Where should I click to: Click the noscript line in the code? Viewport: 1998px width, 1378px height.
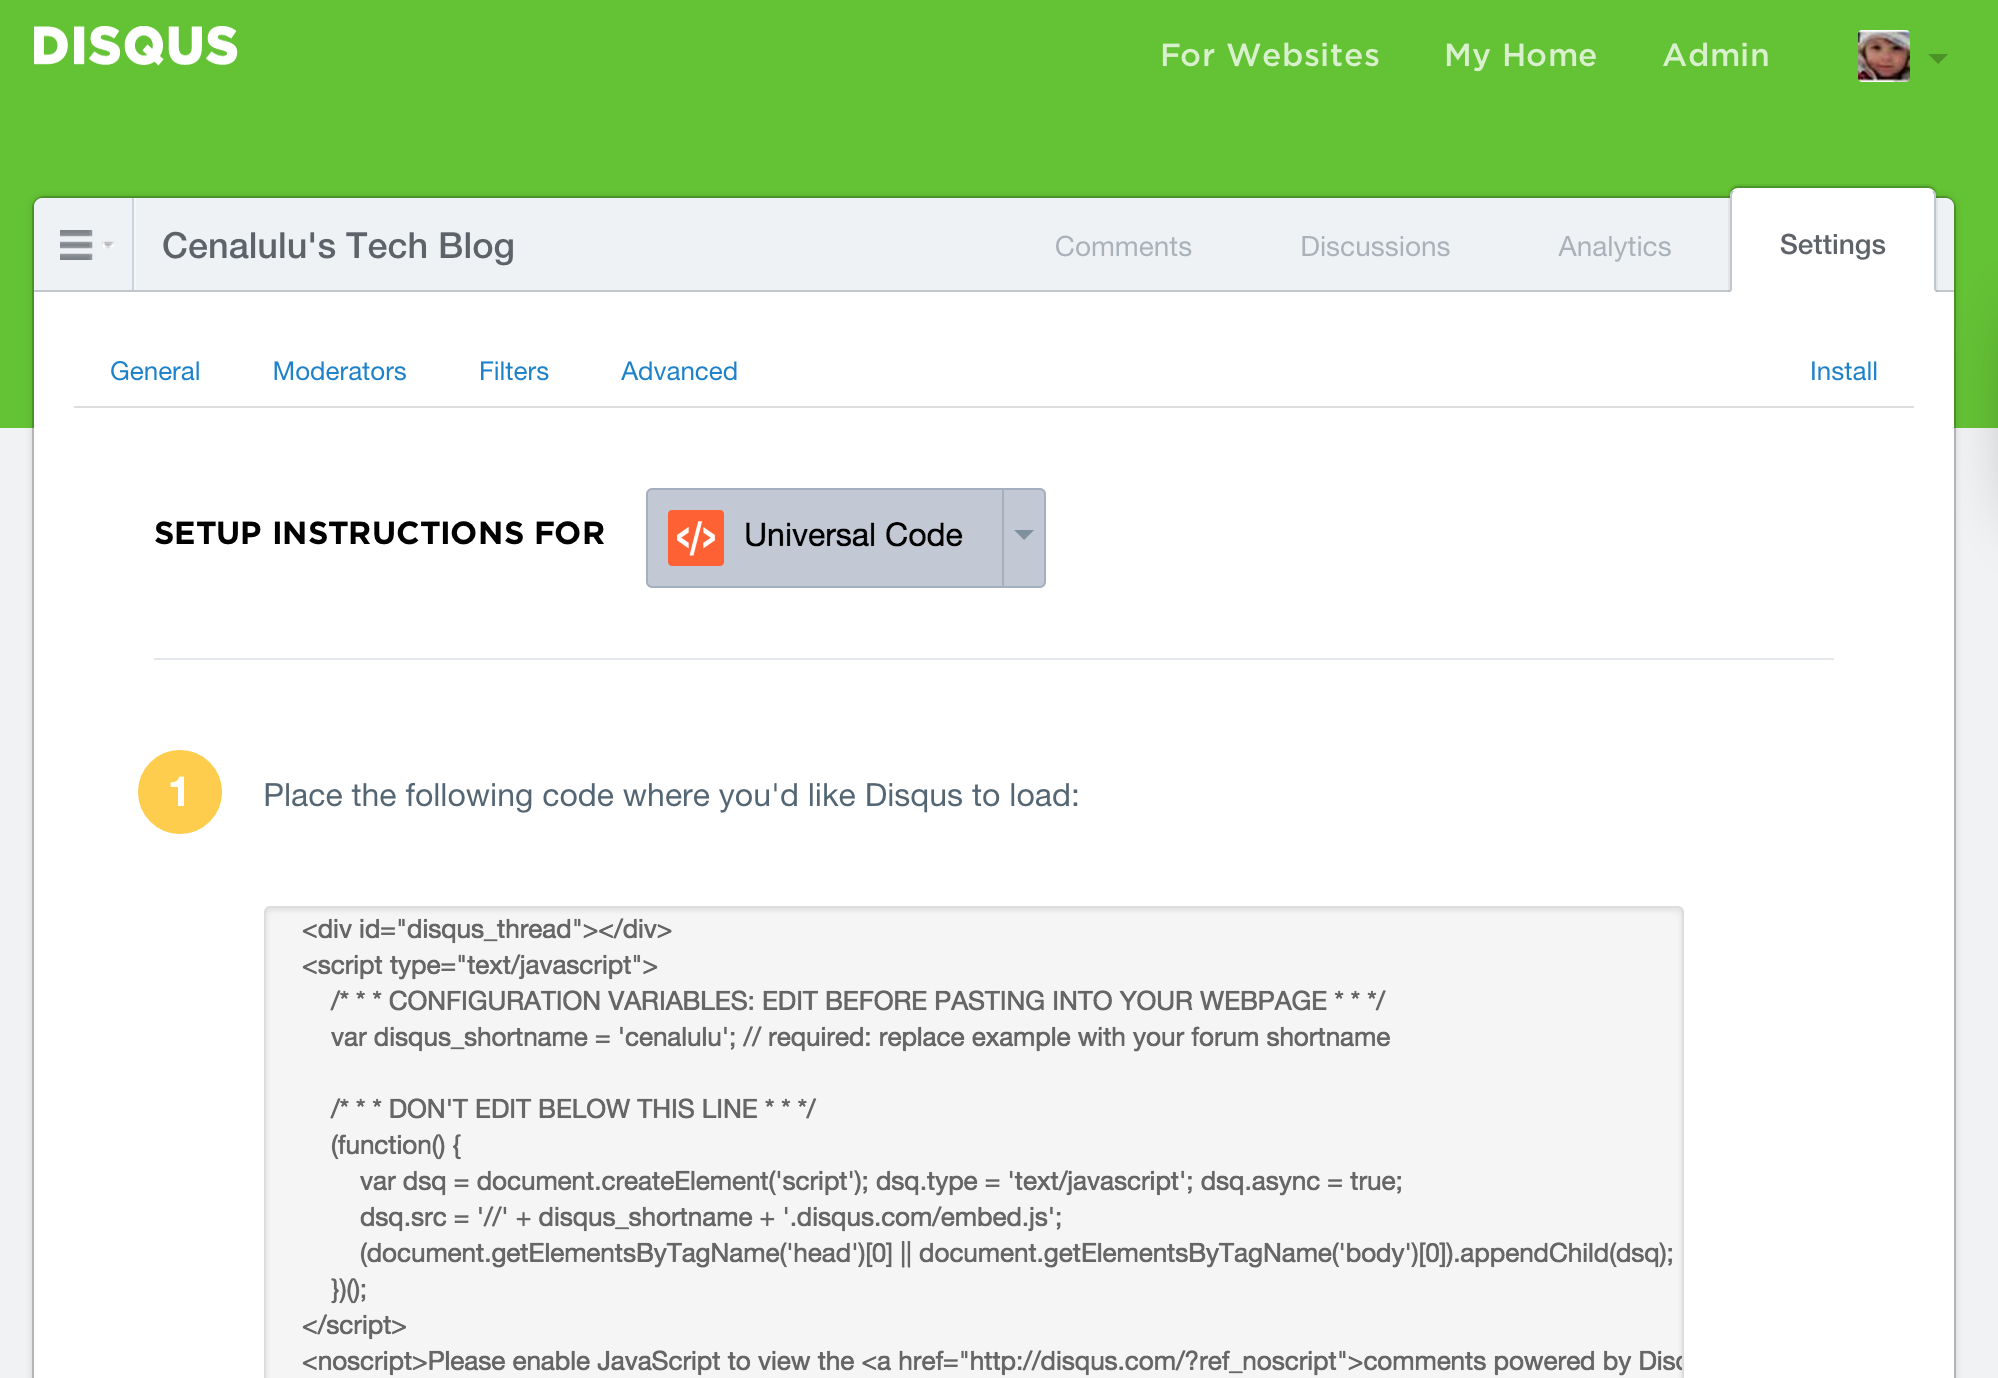pyautogui.click(x=992, y=1361)
